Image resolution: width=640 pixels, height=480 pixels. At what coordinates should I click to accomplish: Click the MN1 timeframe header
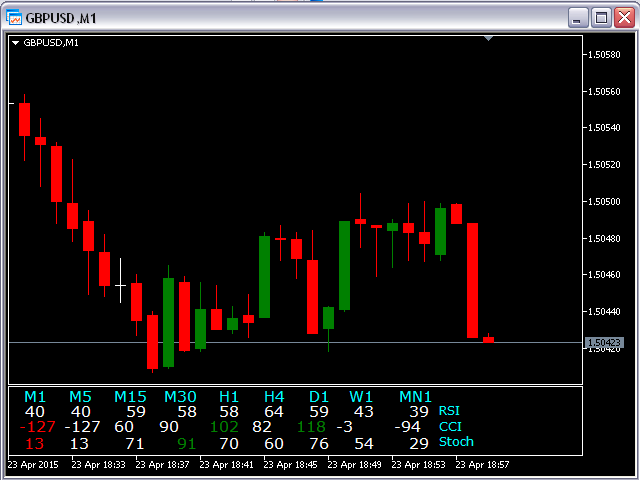tap(415, 397)
